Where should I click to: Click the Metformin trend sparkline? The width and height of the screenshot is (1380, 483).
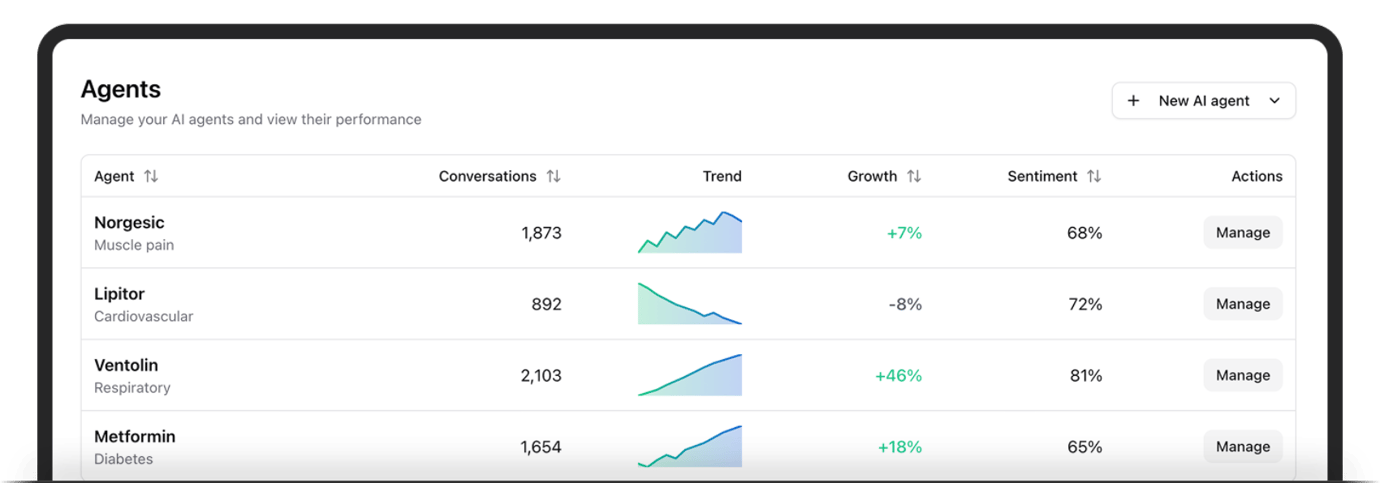click(x=690, y=447)
